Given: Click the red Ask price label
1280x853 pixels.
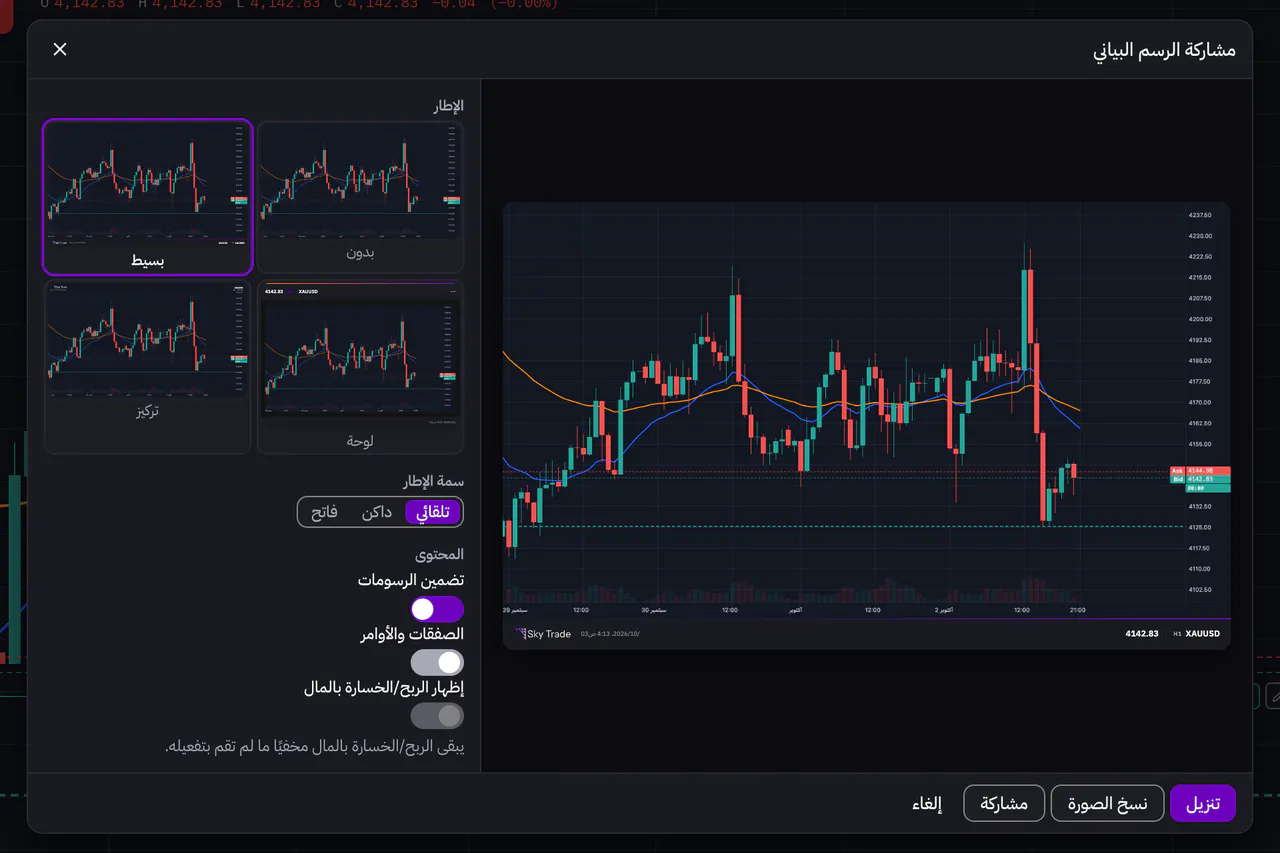Looking at the screenshot, I should pyautogui.click(x=1199, y=470).
